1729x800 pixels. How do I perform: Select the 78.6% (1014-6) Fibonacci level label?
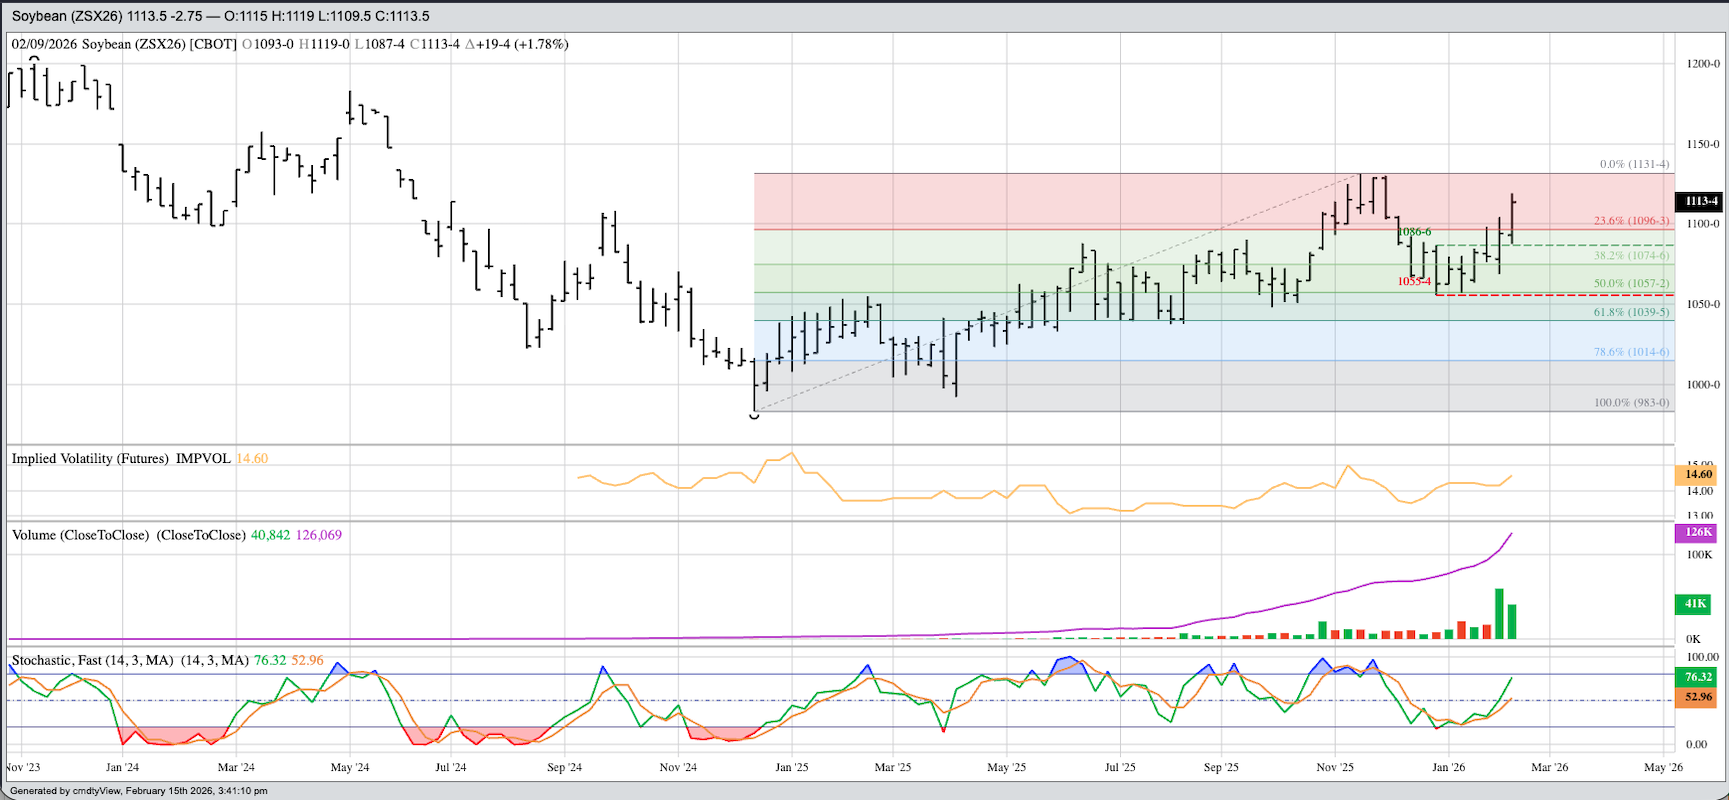[1631, 352]
